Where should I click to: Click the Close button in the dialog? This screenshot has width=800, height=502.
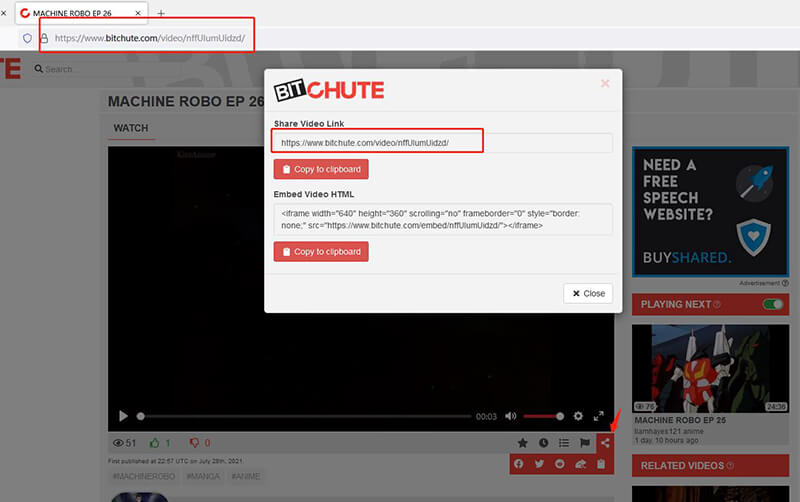(588, 293)
